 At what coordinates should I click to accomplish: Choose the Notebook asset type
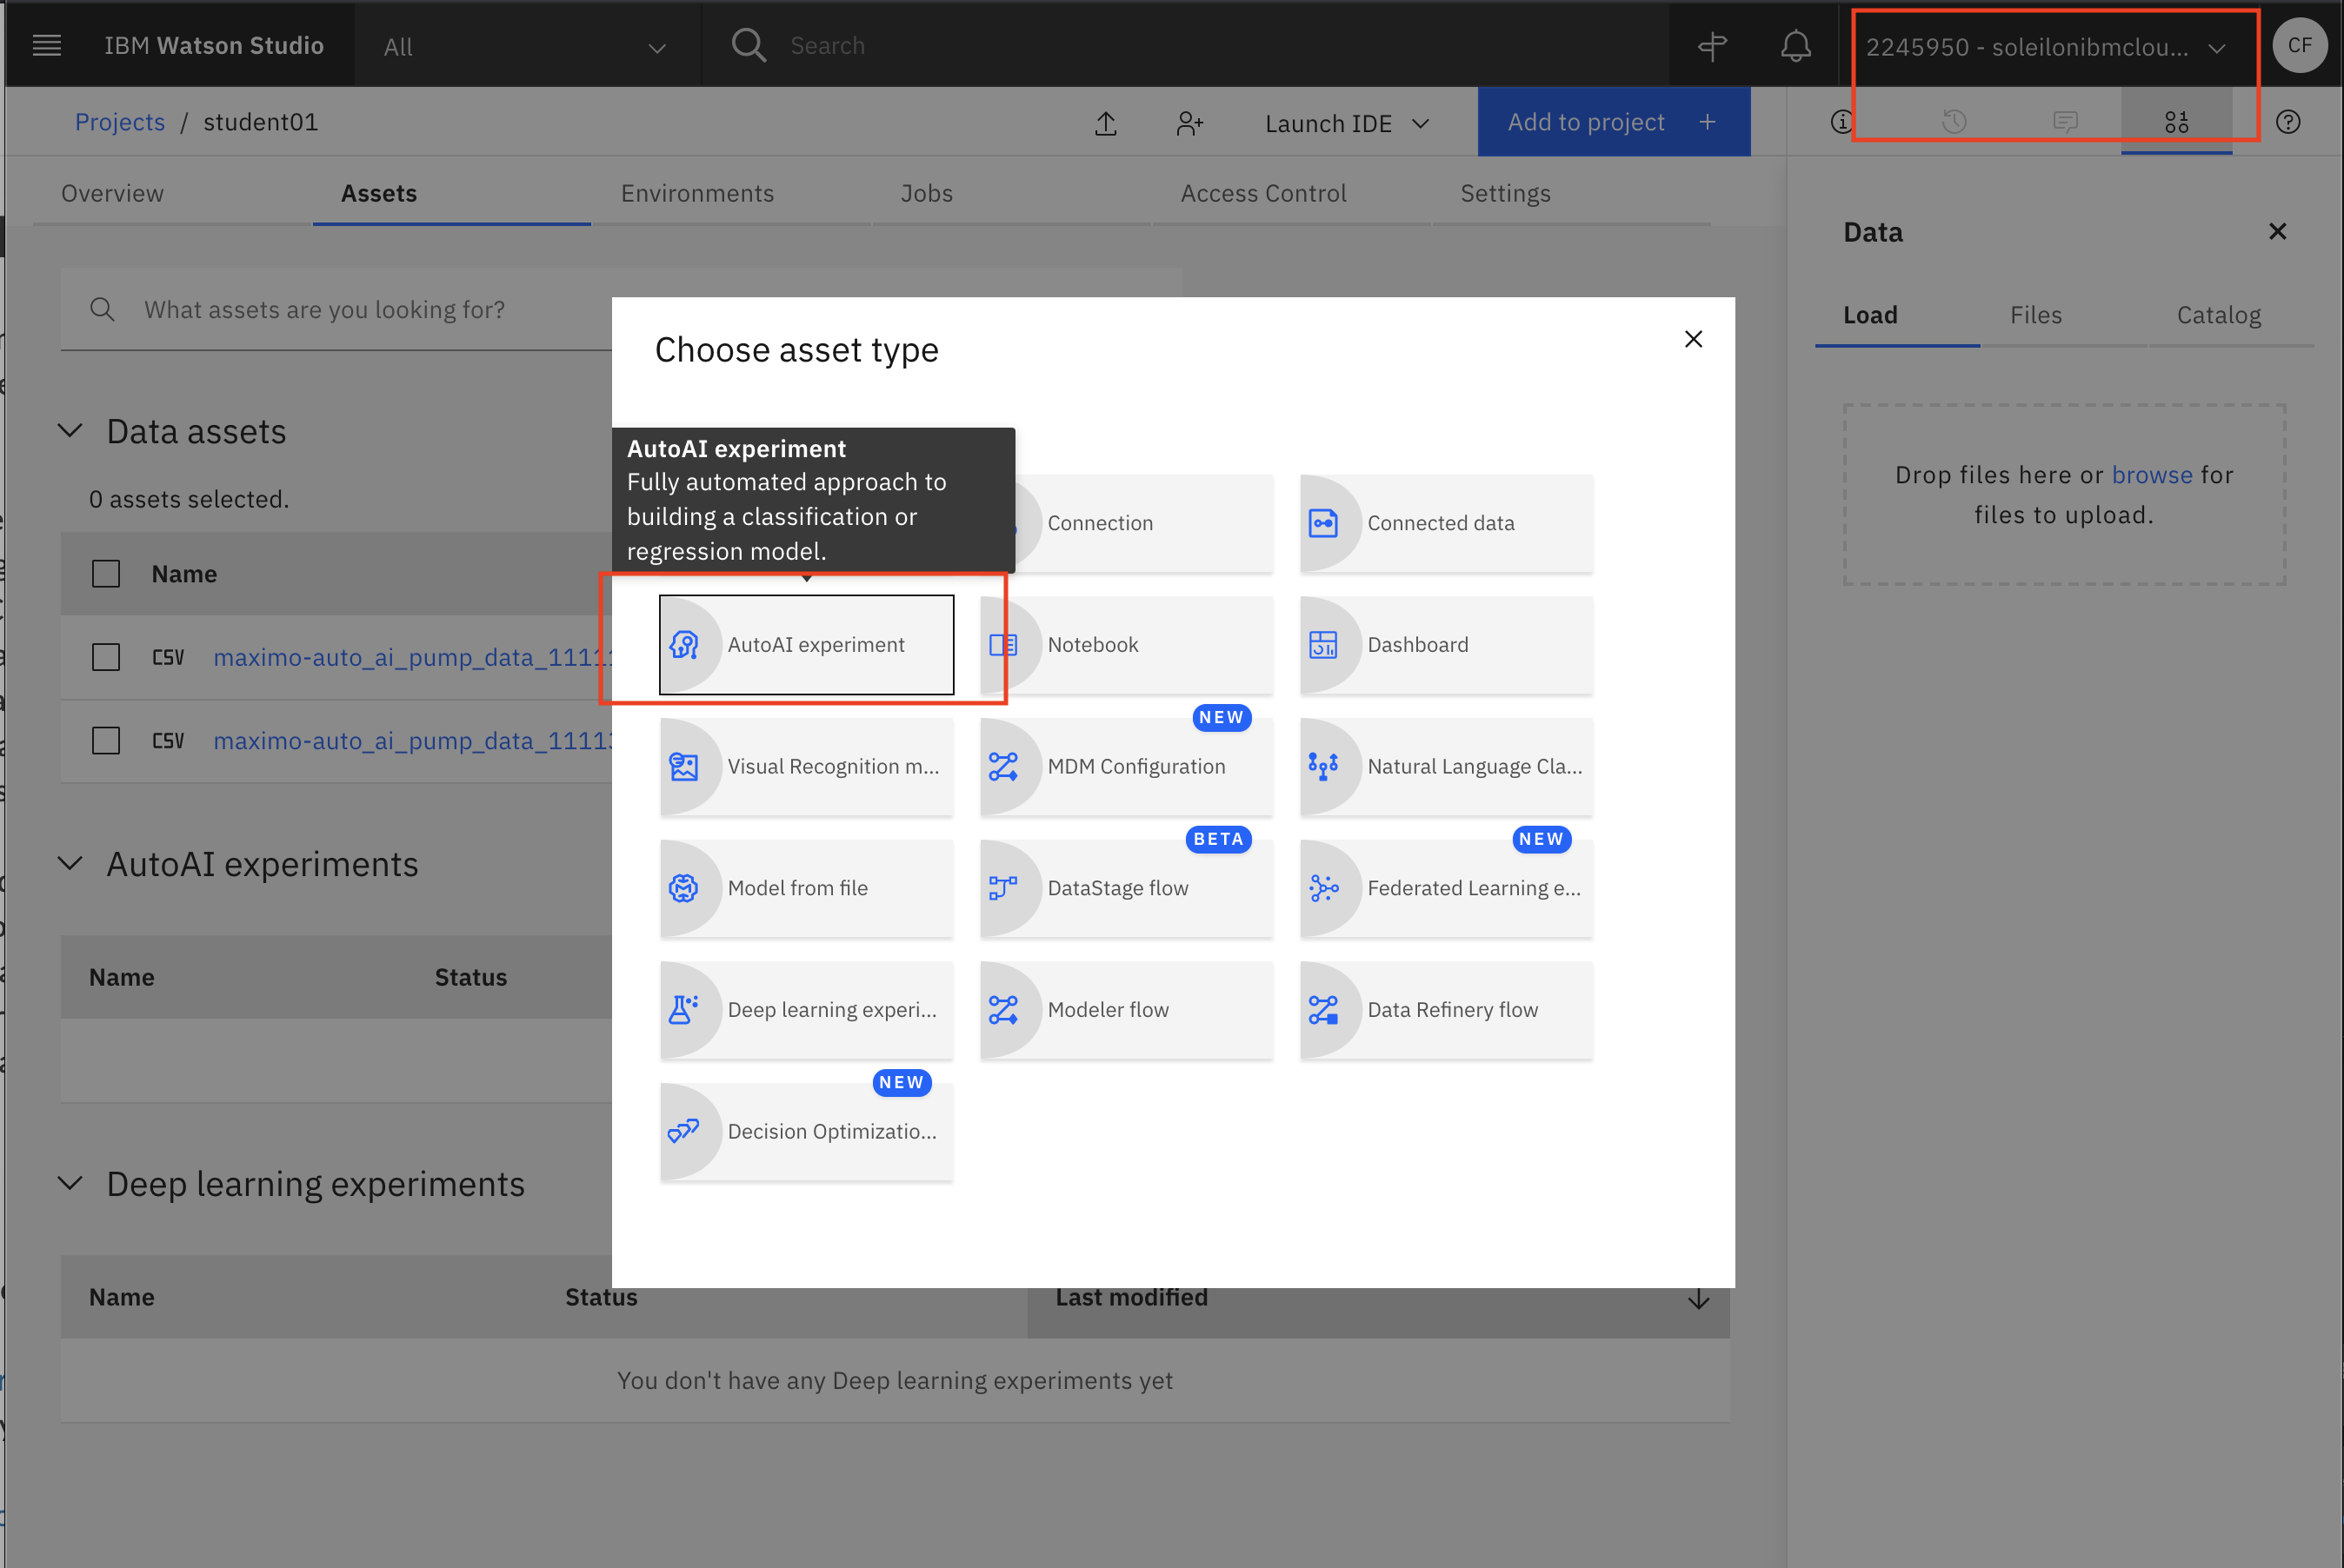[1126, 645]
